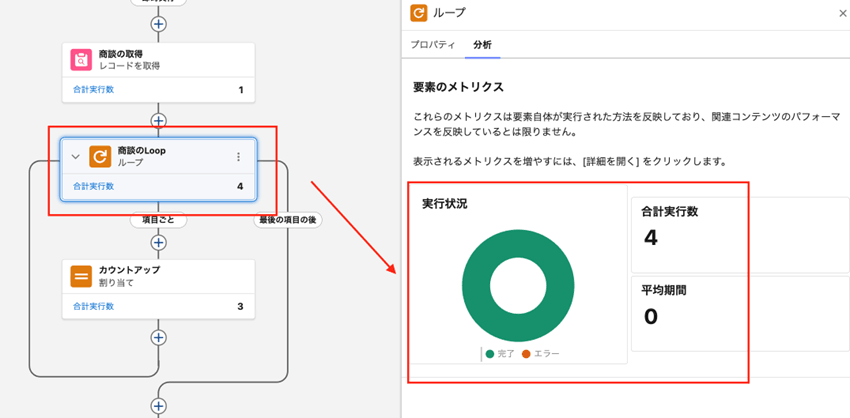
Task: Collapse the 商談のLoop node chevron
Action: click(75, 157)
